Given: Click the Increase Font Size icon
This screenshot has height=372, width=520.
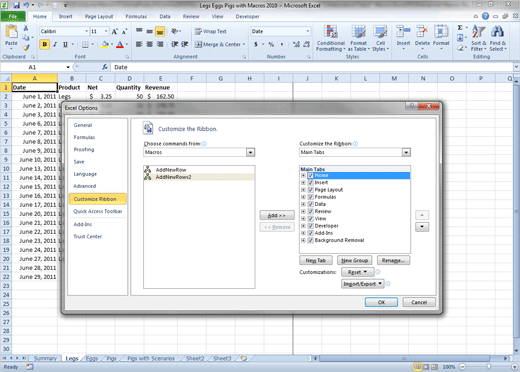Looking at the screenshot, I should click(x=114, y=32).
